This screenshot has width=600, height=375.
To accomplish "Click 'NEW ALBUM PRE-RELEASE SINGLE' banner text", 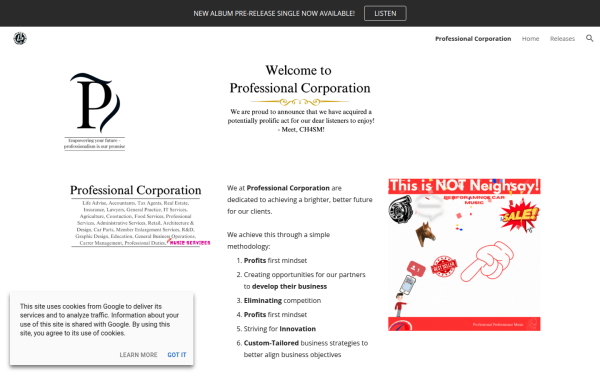I will pyautogui.click(x=274, y=13).
